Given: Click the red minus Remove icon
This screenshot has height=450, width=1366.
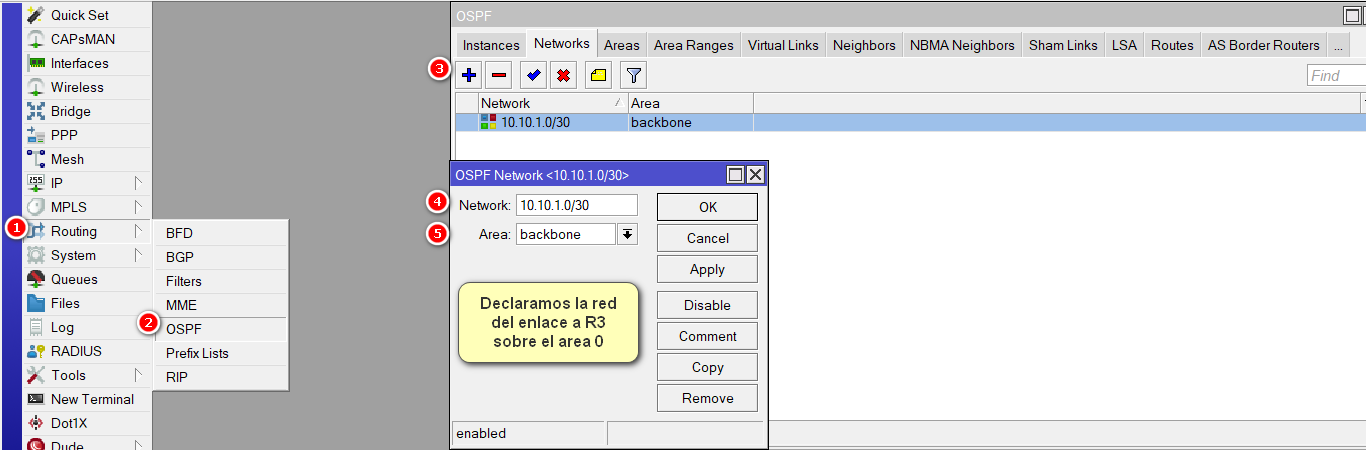Looking at the screenshot, I should click(x=500, y=75).
